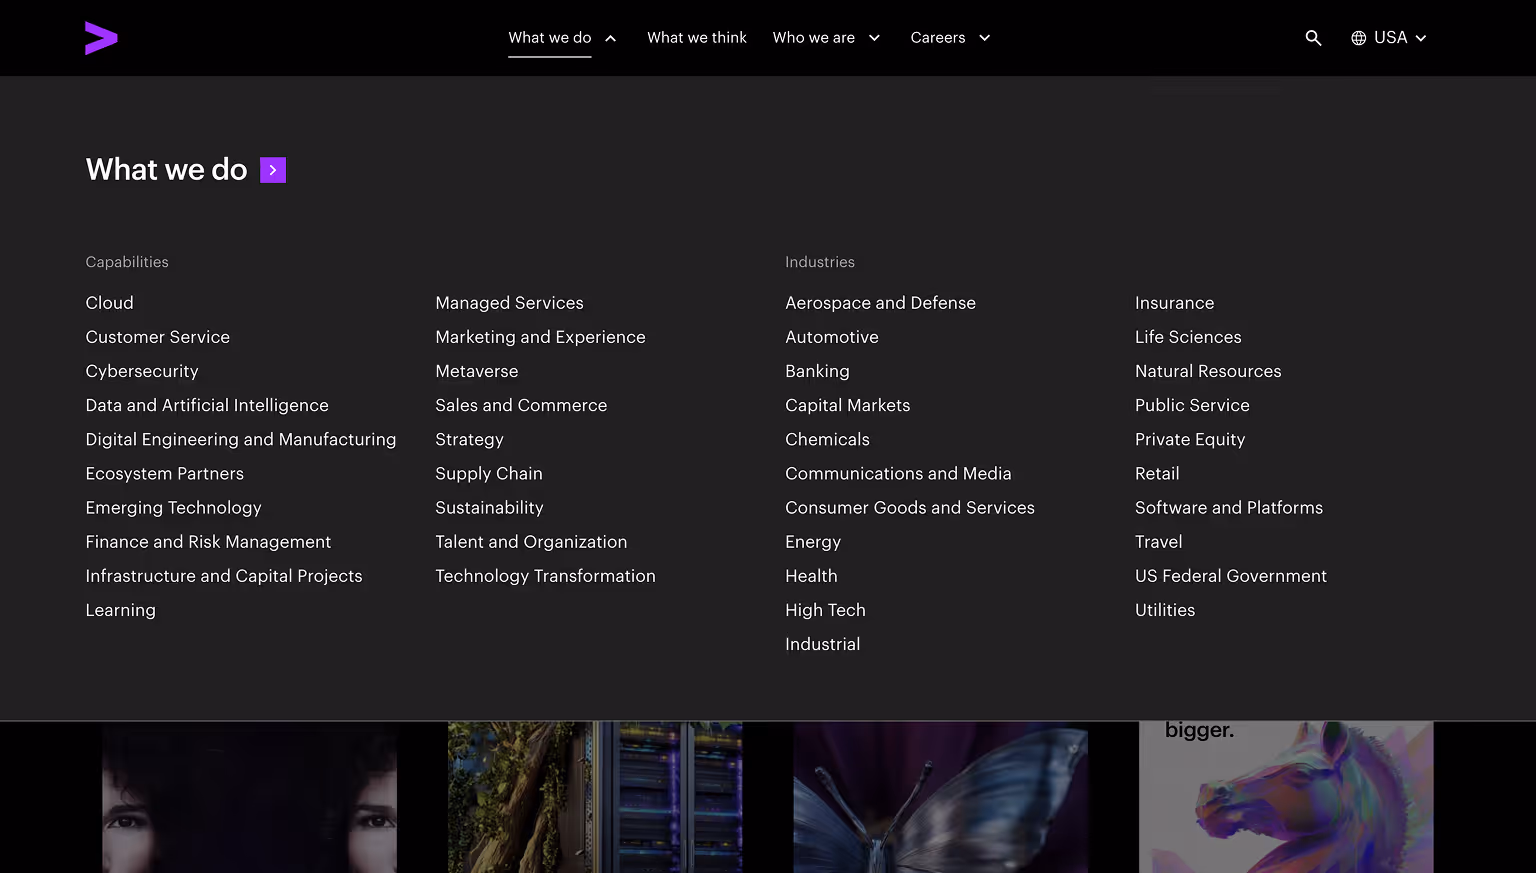Screen dimensions: 1536x873
Task: Click the globe icon next to USA
Action: point(1358,37)
